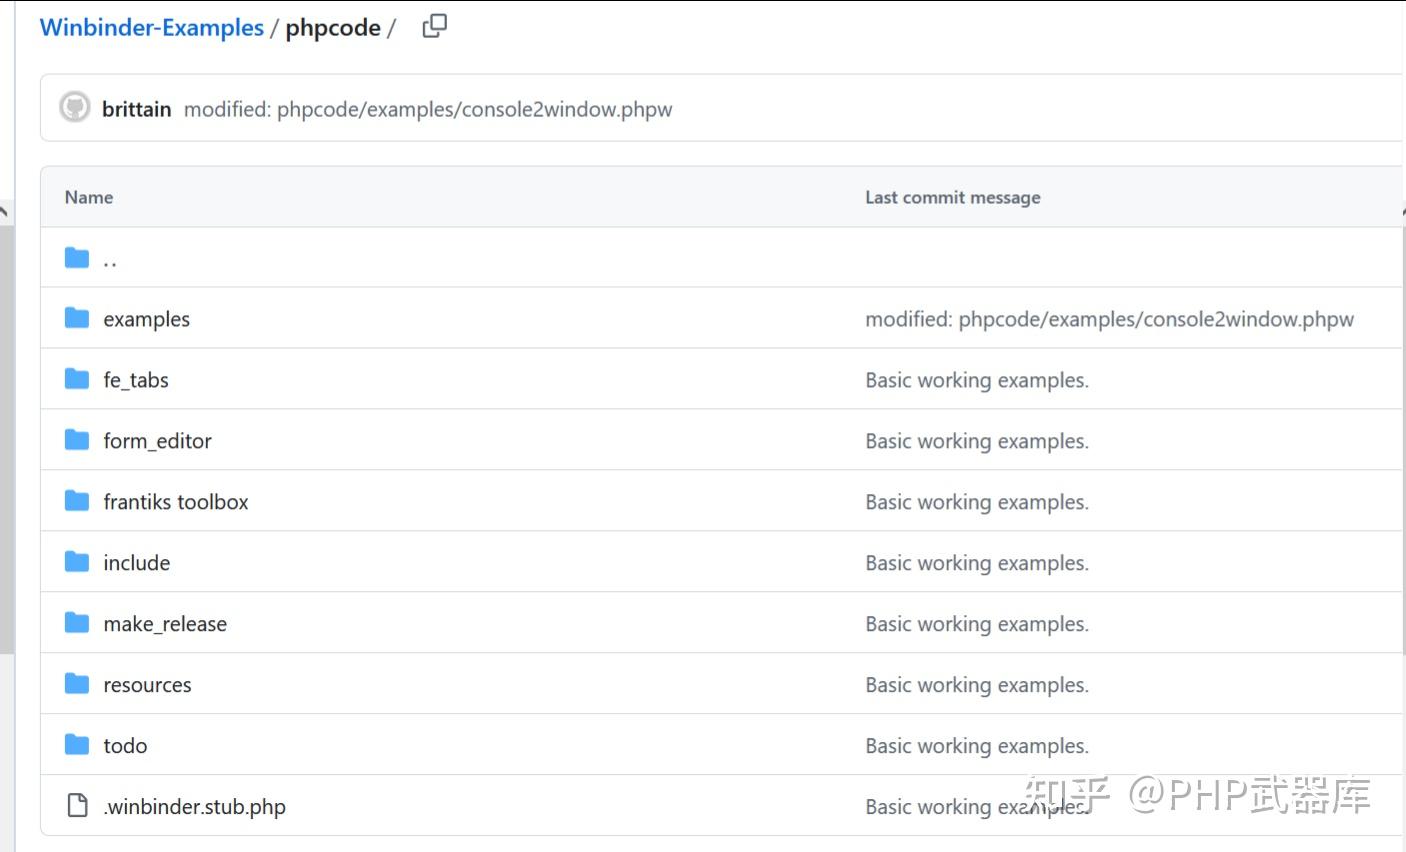The image size is (1406, 852).
Task: Open the .winbinder.stub.php file
Action: (x=194, y=807)
